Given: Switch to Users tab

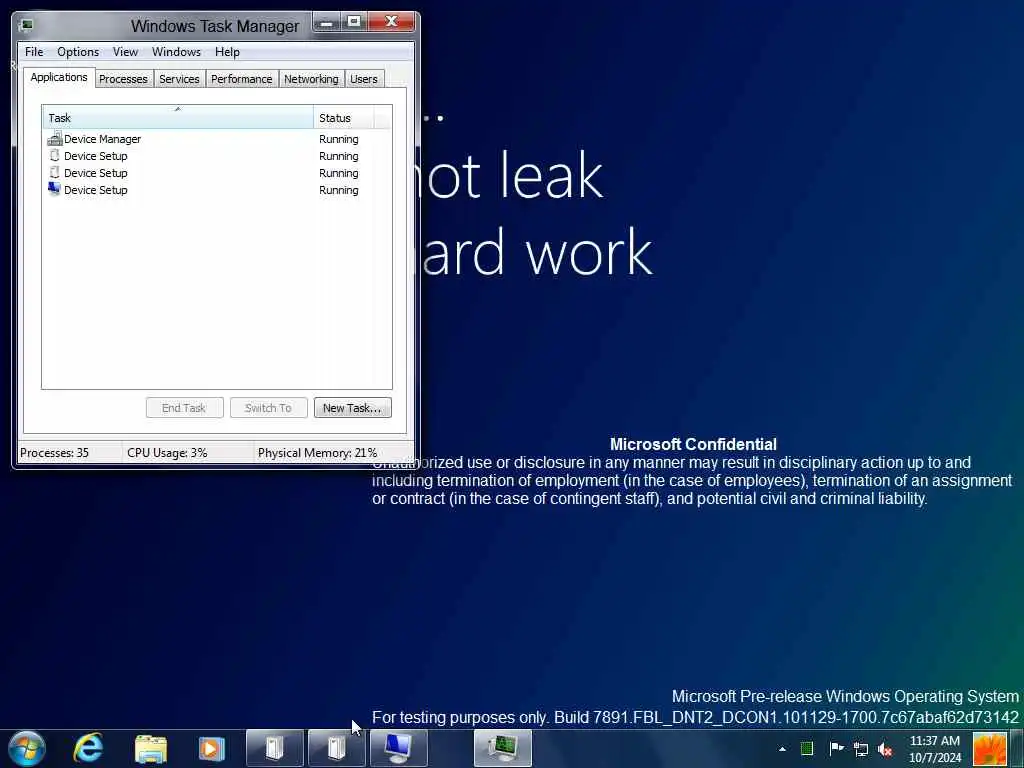Looking at the screenshot, I should (x=364, y=79).
